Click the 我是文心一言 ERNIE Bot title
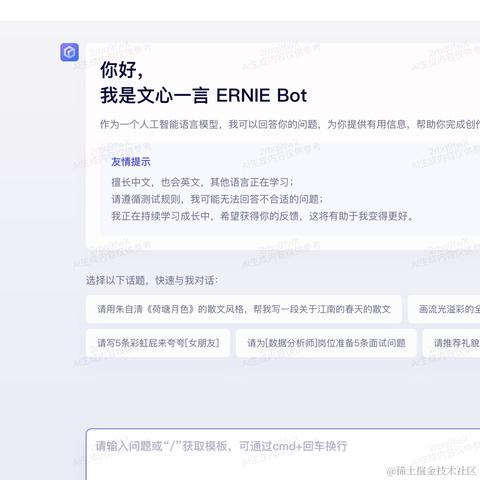This screenshot has width=480, height=480. pyautogui.click(x=203, y=95)
